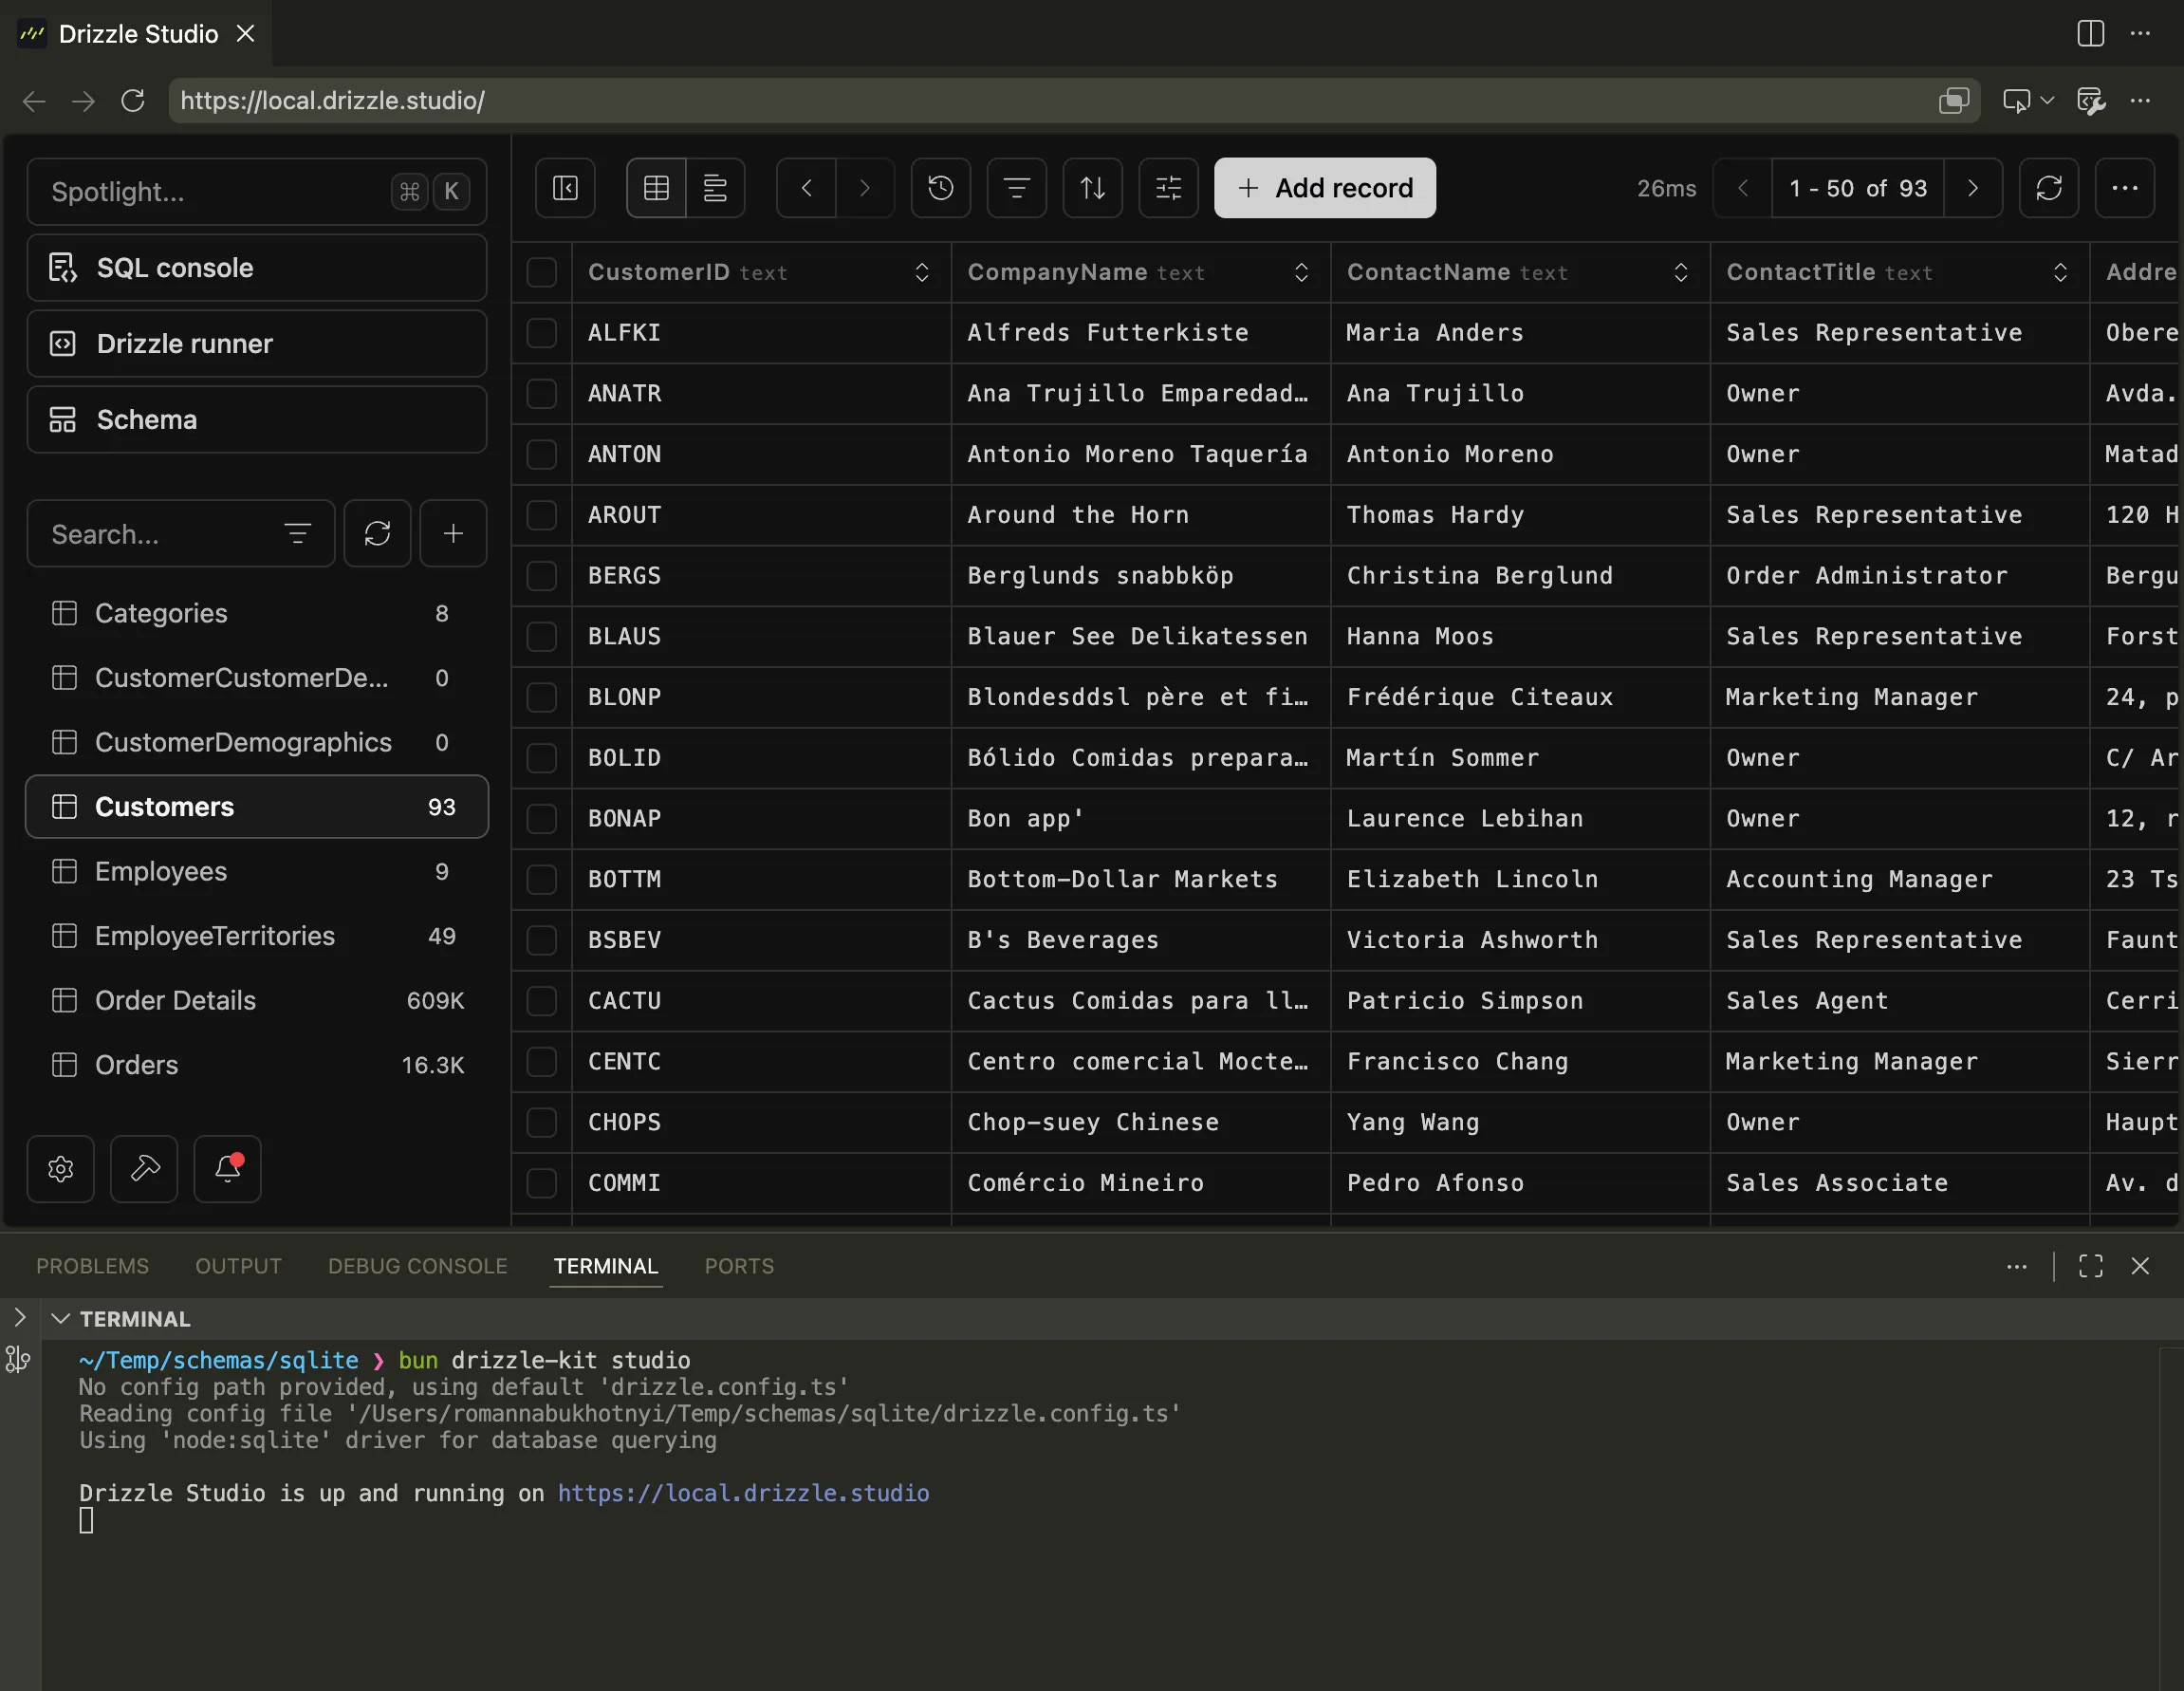This screenshot has height=1691, width=2184.
Task: Toggle select-all rows checkbox in header
Action: coord(541,272)
